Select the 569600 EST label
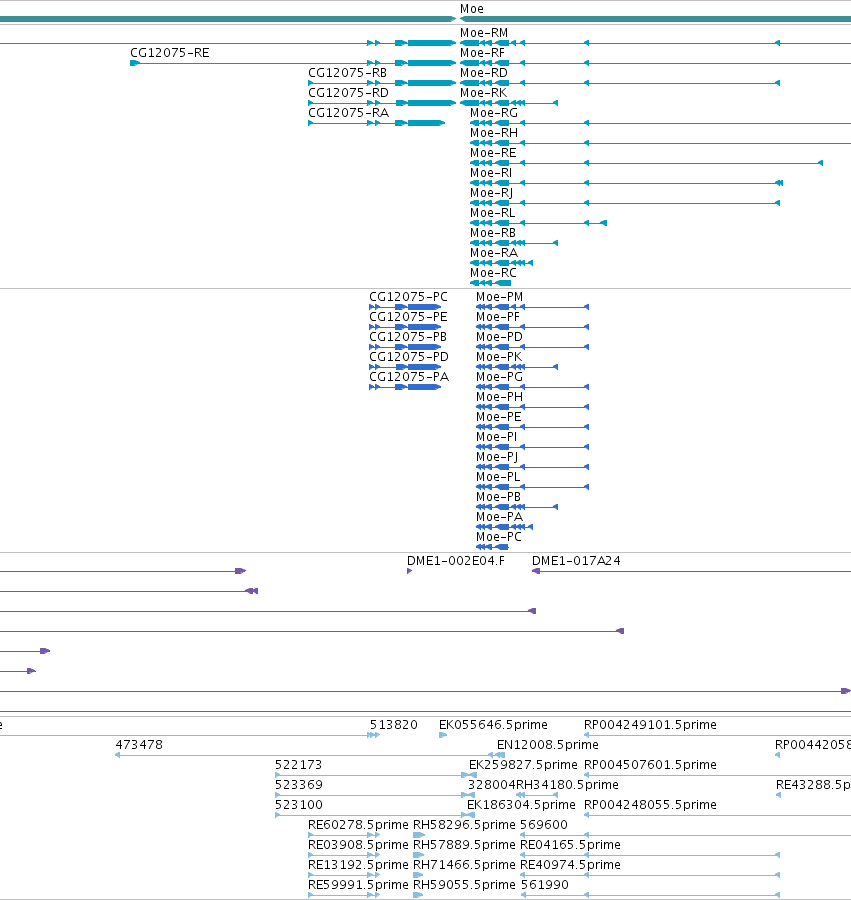 [544, 825]
